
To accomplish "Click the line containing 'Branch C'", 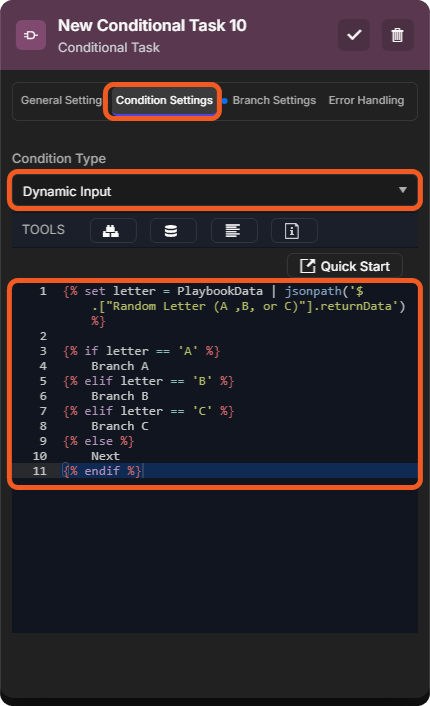I will coord(120,426).
